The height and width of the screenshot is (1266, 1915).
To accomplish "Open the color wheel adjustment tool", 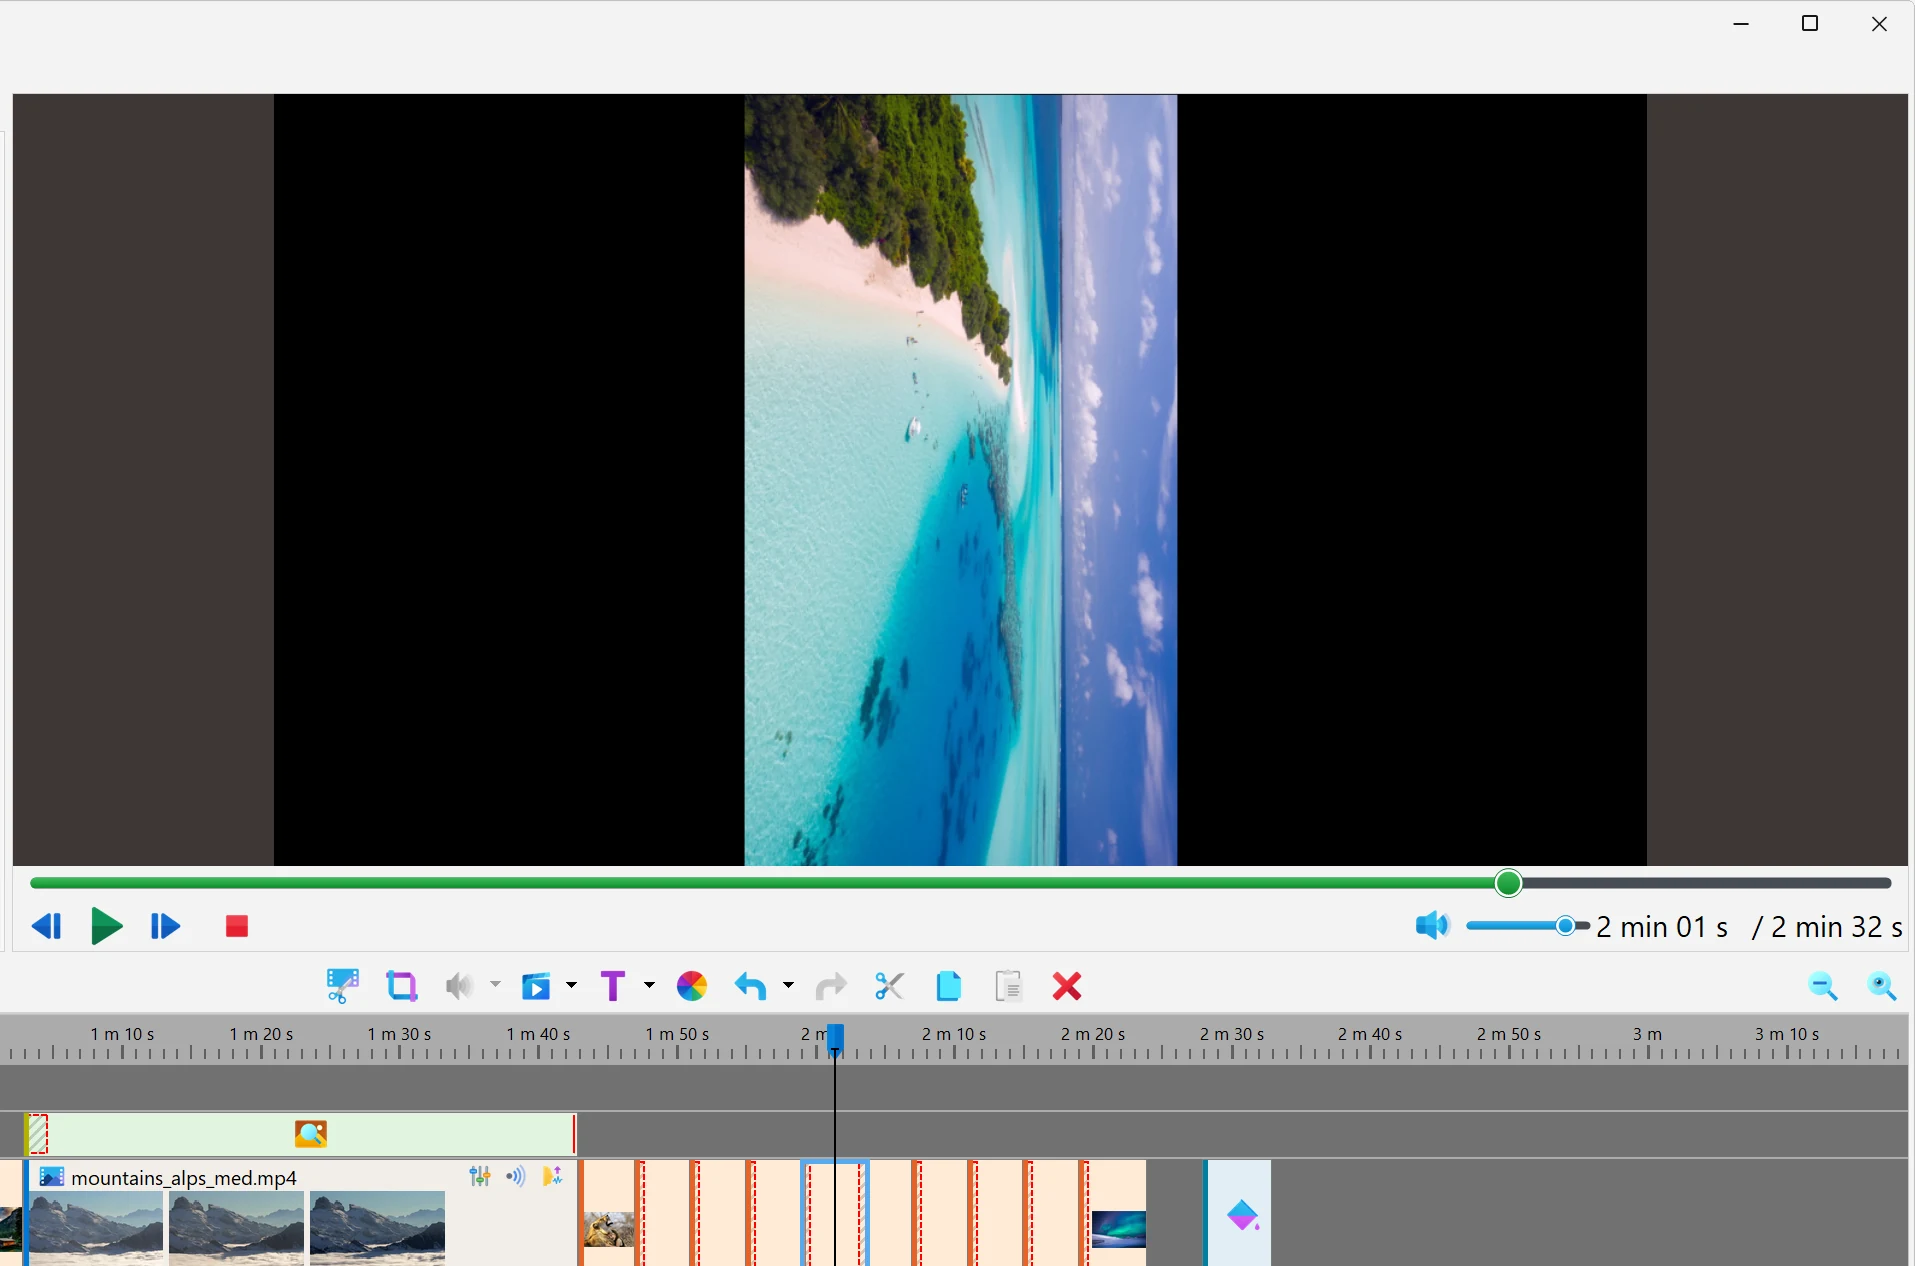I will pyautogui.click(x=692, y=986).
